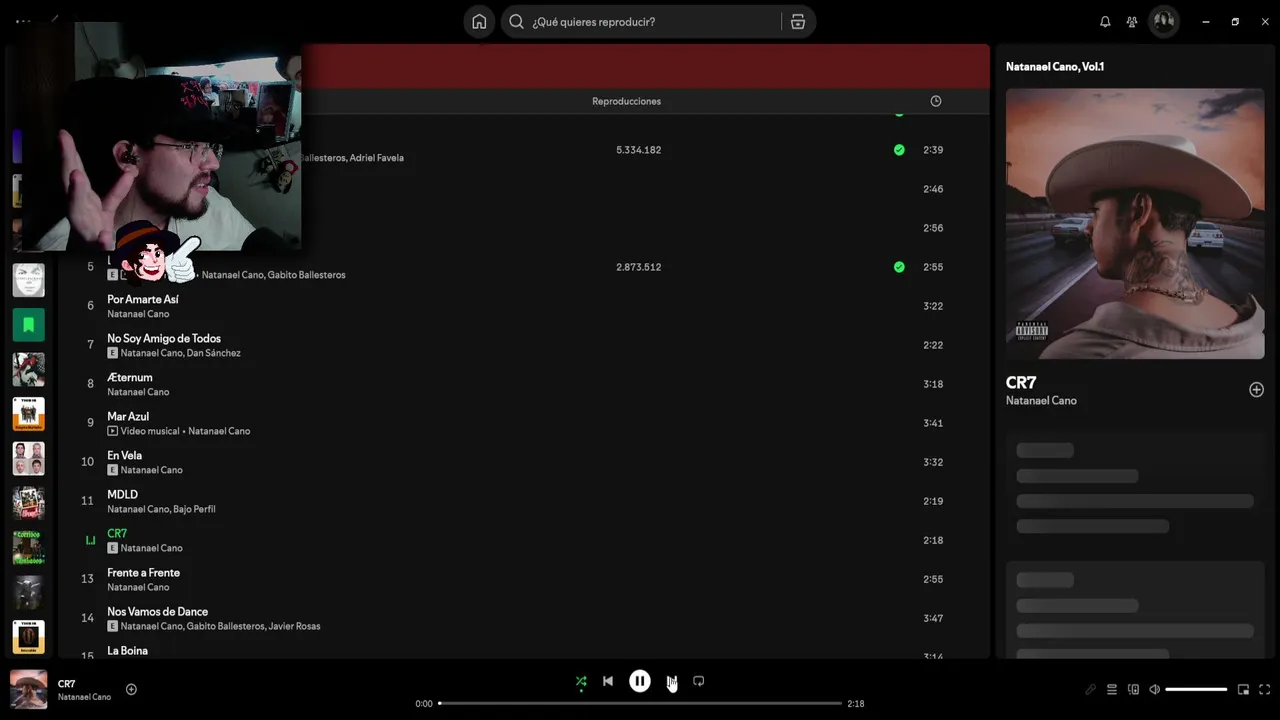Go to Spotify Home
Image resolution: width=1280 pixels, height=720 pixels.
[479, 22]
